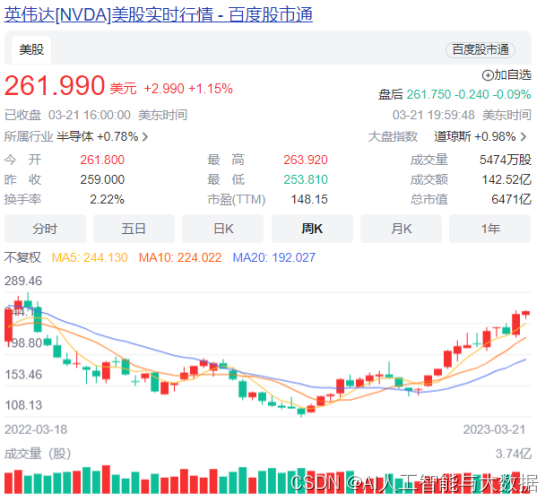Switch chart to 五日 view
This screenshot has width=554, height=503.
tap(134, 229)
